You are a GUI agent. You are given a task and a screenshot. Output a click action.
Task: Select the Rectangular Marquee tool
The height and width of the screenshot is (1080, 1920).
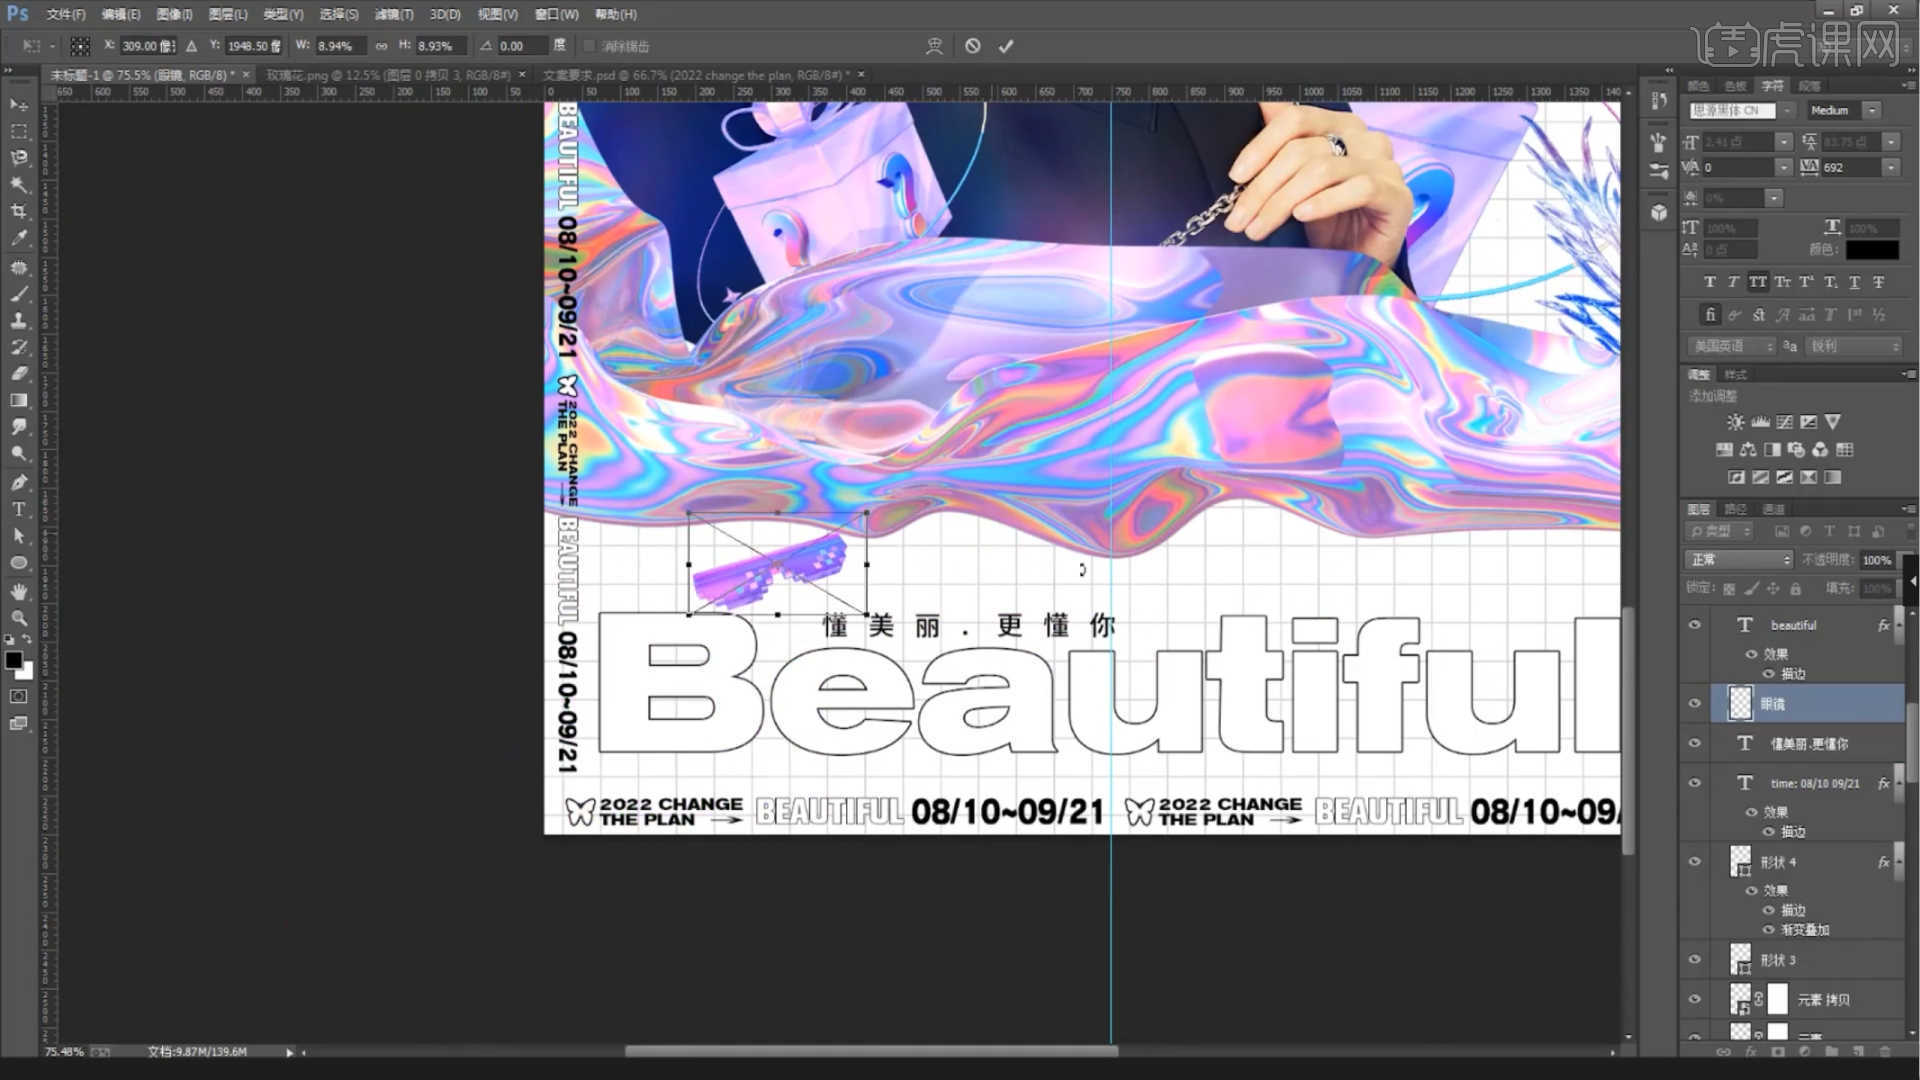[18, 131]
